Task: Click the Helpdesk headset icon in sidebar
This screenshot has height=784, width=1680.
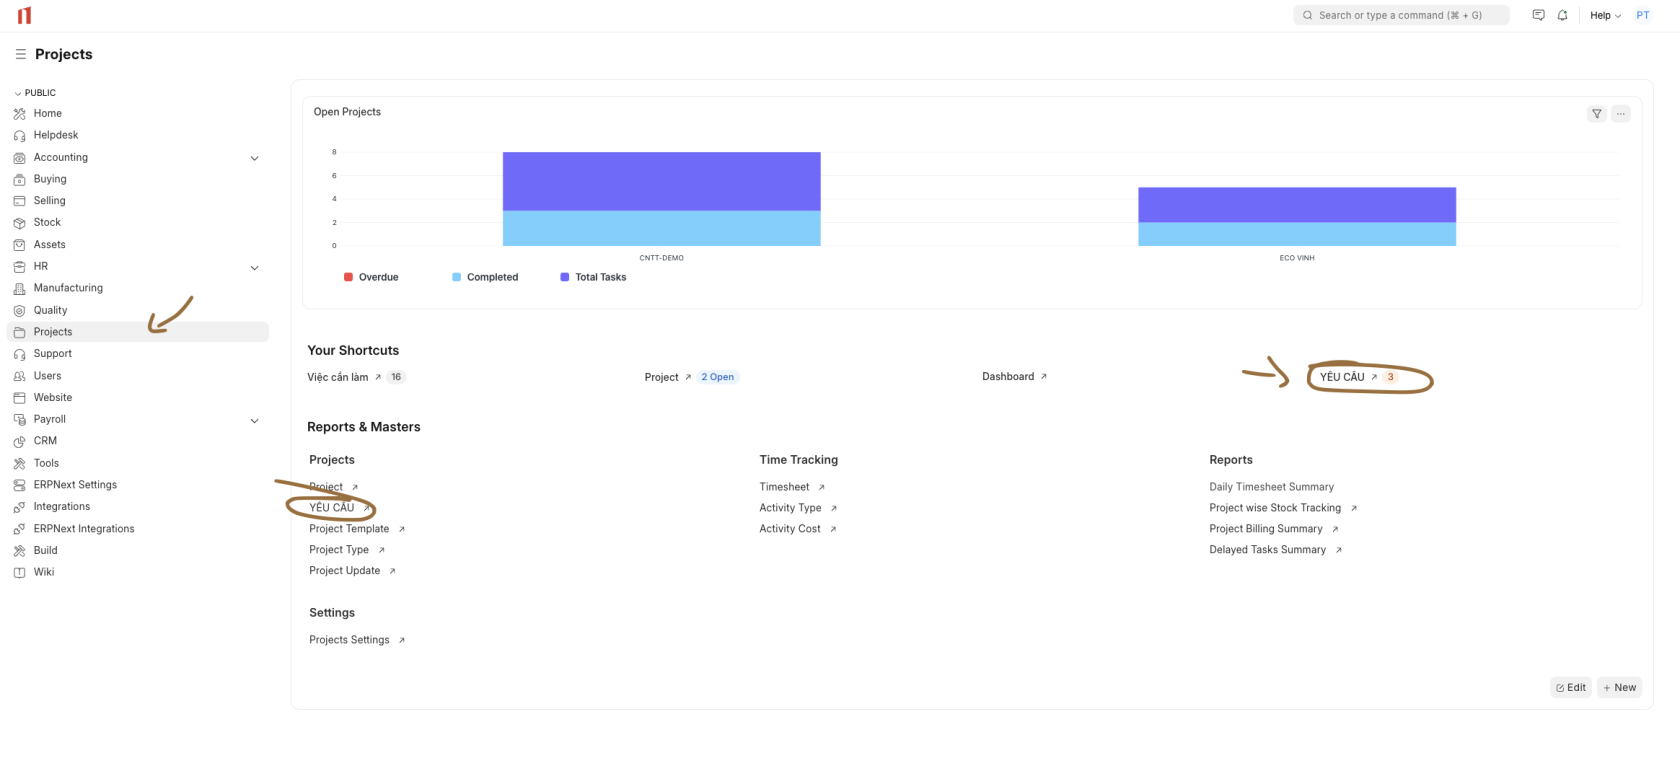Action: 19,136
